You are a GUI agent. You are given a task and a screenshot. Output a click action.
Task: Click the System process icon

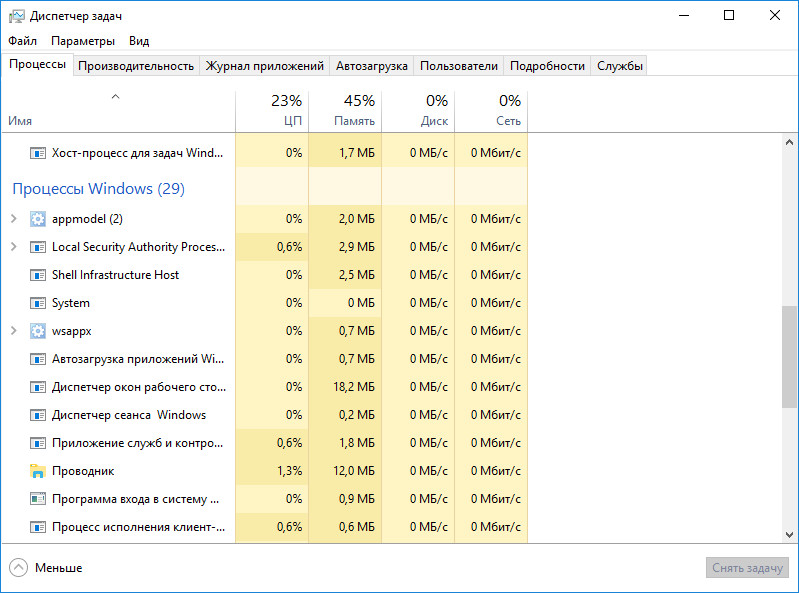(x=38, y=303)
